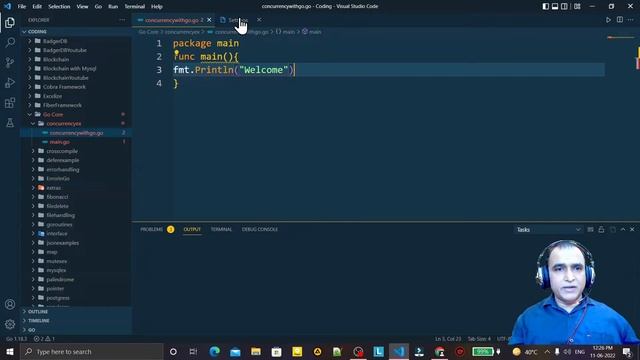Collapse the Go Core folder
Image resolution: width=640 pixels, height=360 pixels.
[53, 114]
